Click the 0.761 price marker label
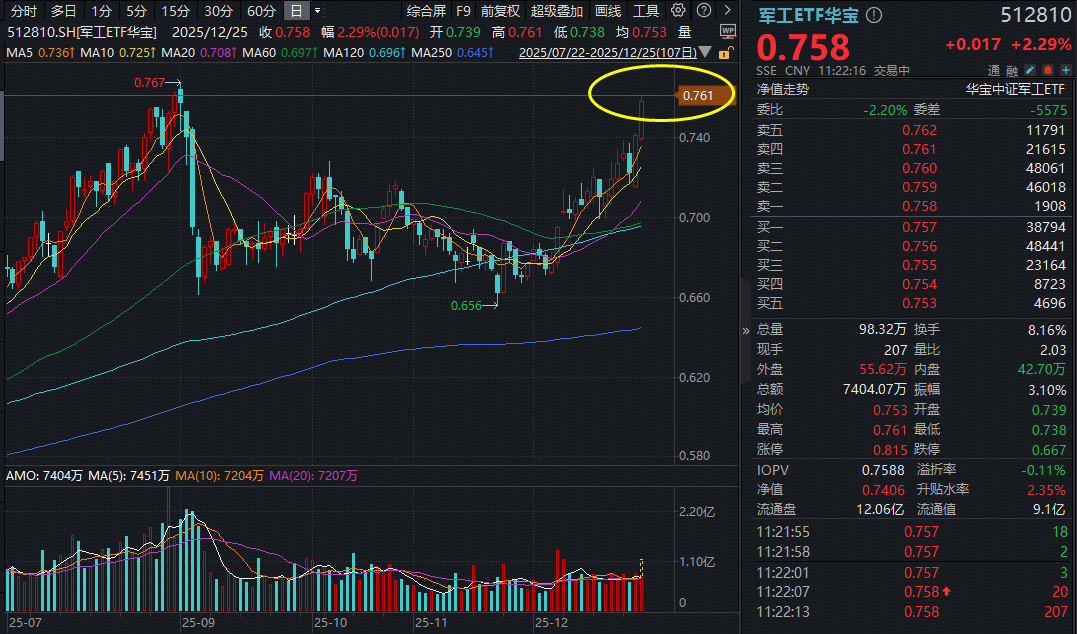Image resolution: width=1077 pixels, height=634 pixels. (697, 96)
